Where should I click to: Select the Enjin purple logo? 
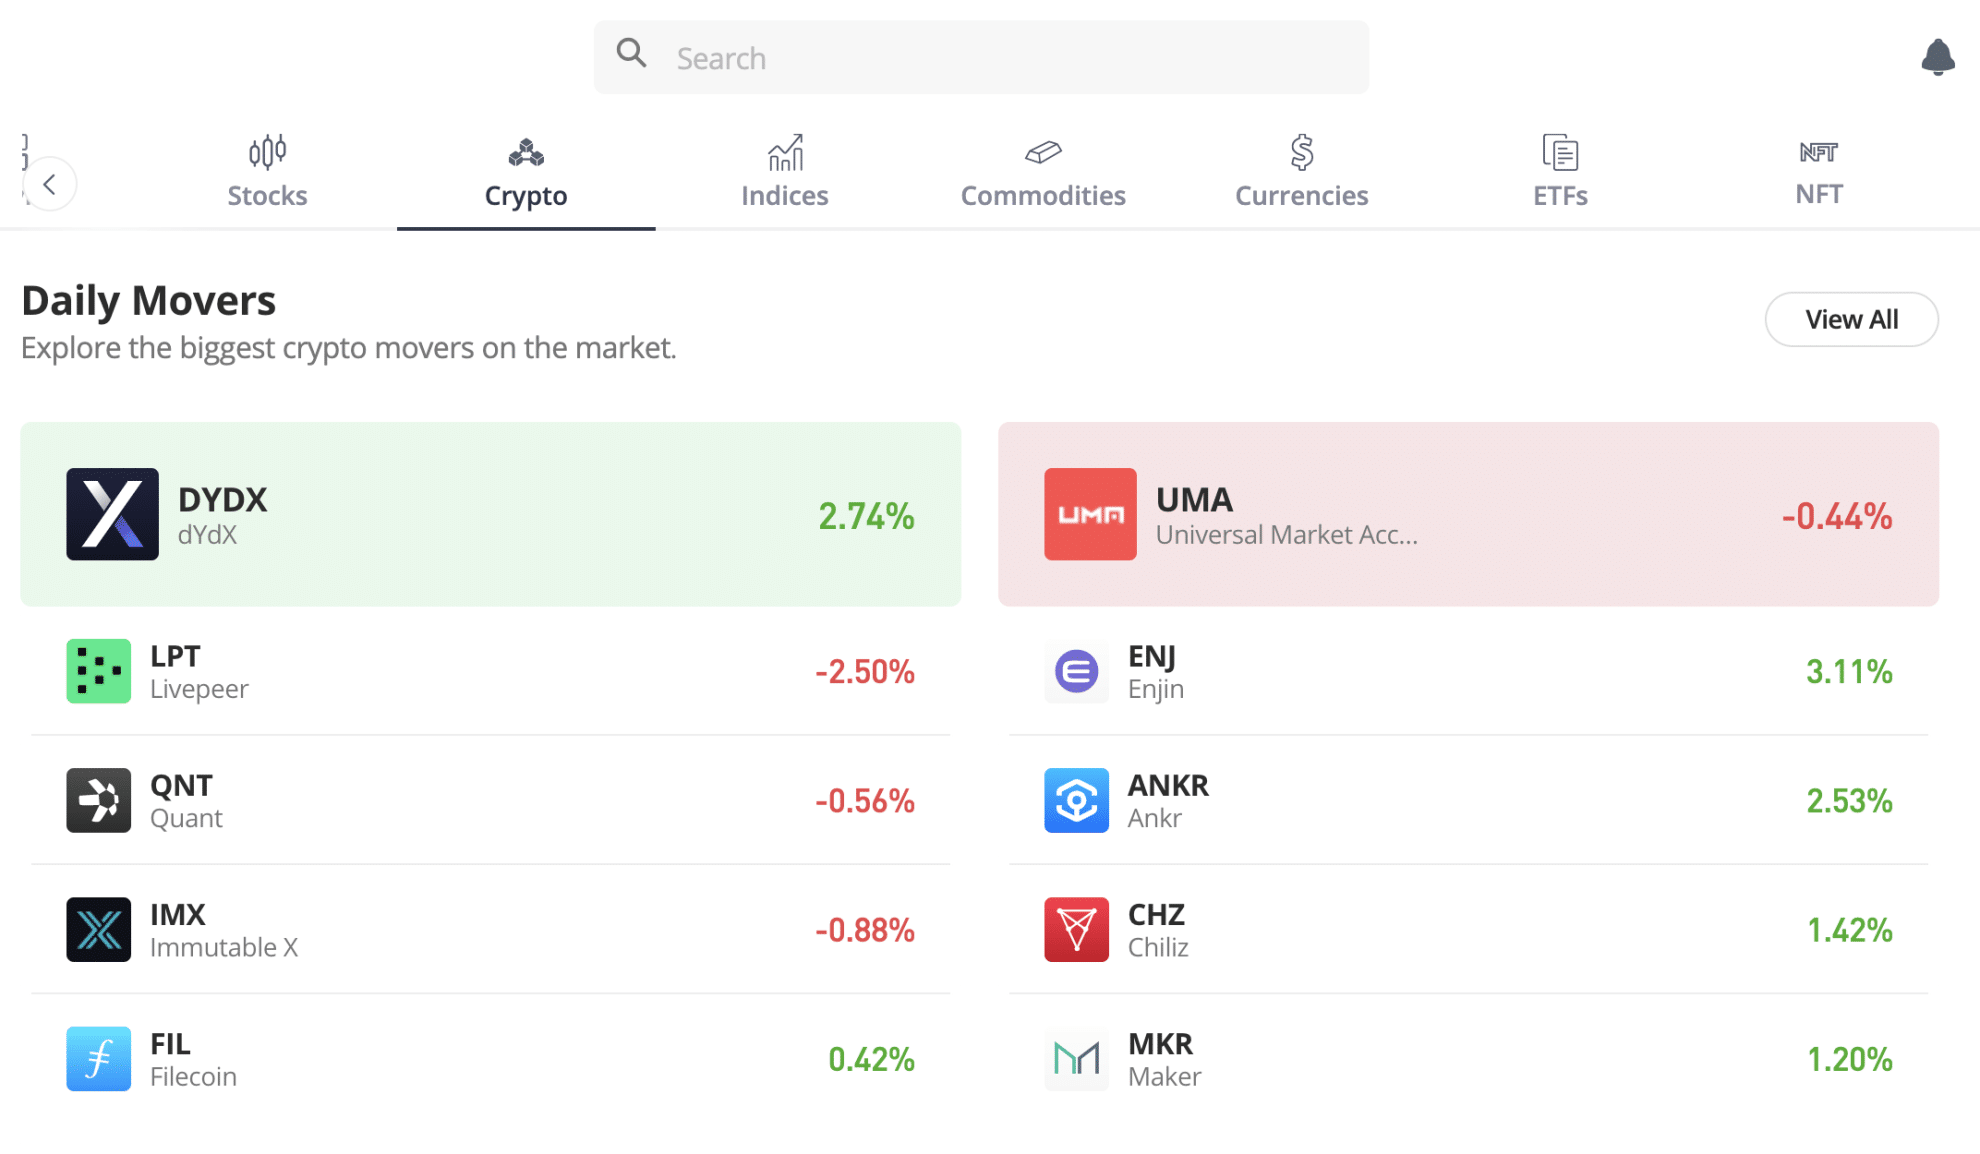click(x=1076, y=671)
